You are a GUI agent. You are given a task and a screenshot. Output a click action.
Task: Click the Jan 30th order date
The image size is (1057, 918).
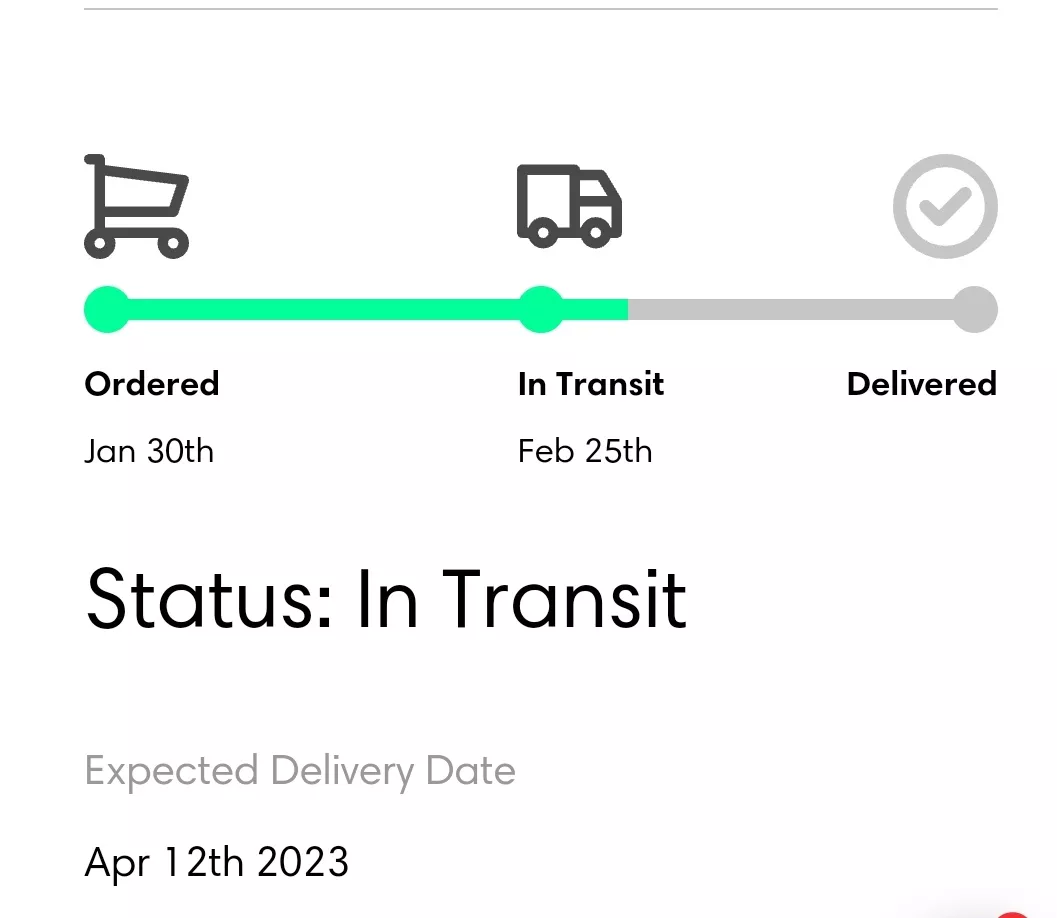tap(149, 451)
